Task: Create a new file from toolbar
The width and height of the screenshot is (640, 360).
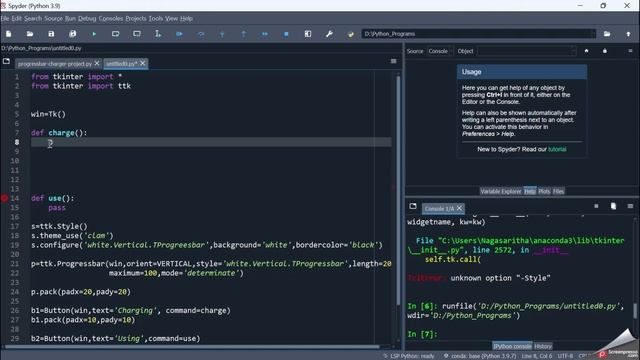Action: click(x=9, y=34)
